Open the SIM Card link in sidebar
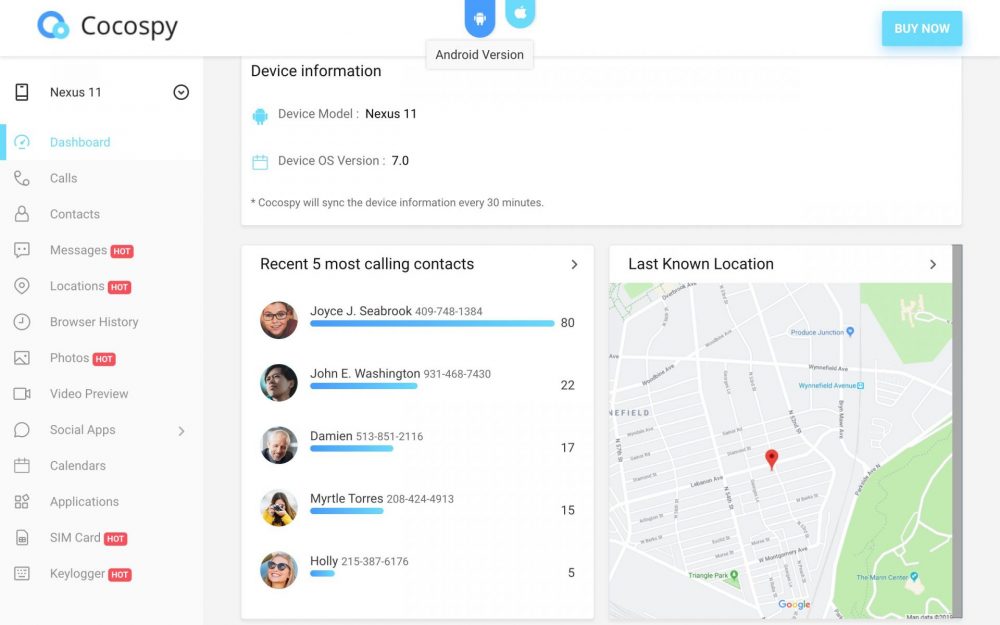The width and height of the screenshot is (1000, 625). [x=75, y=538]
